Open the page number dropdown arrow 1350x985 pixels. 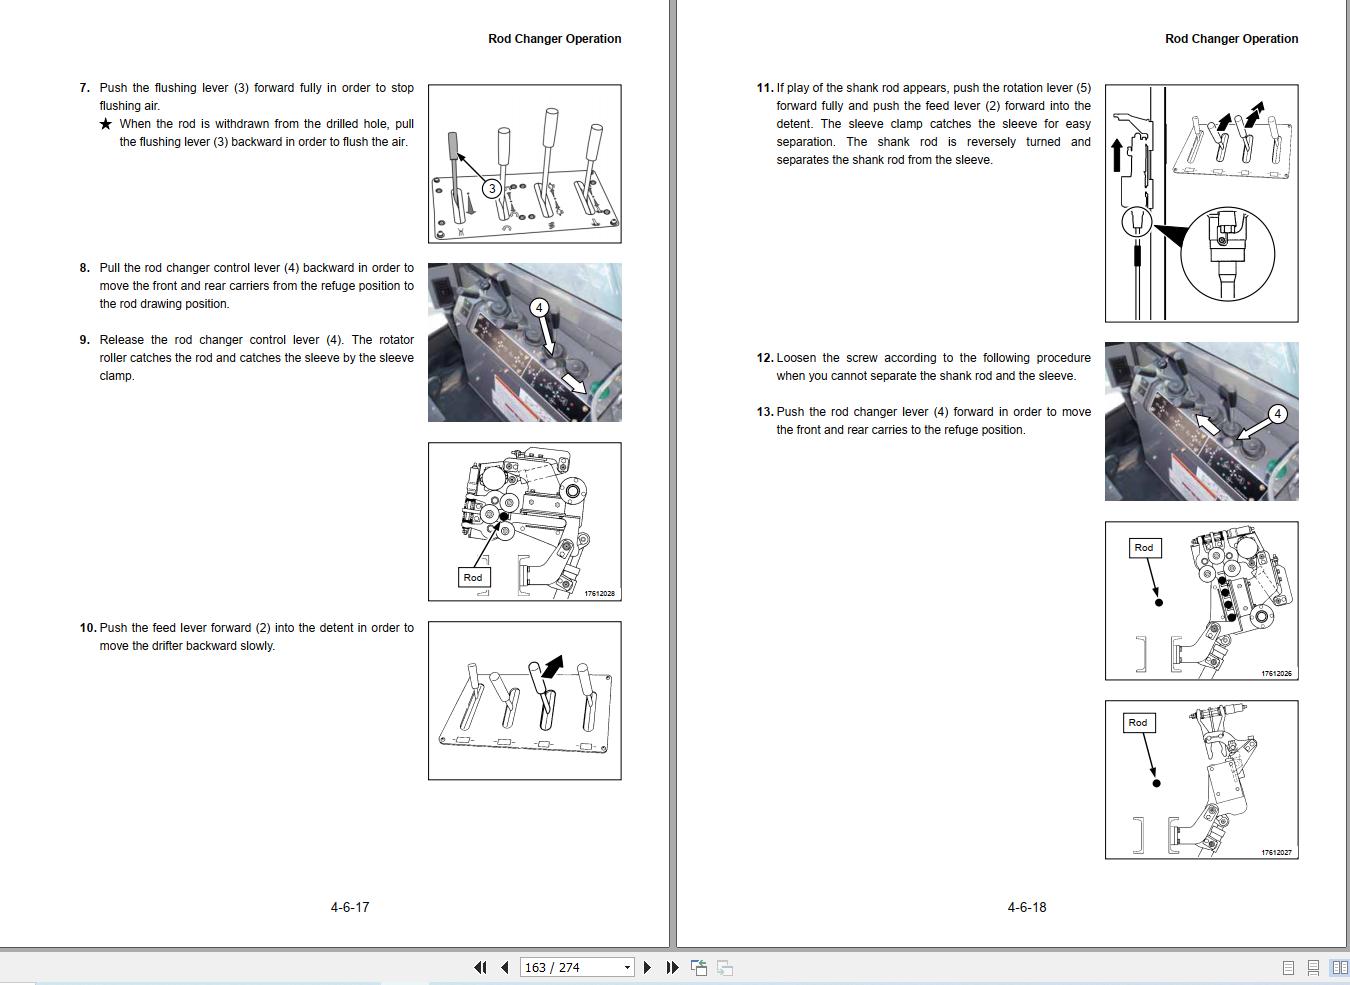click(x=627, y=967)
